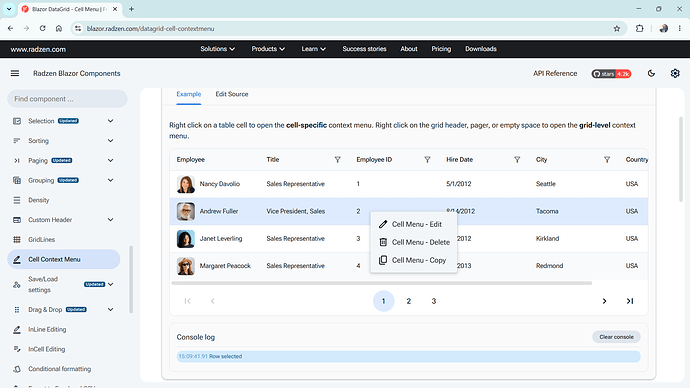
Task: Filter the Title column
Action: pos(338,160)
